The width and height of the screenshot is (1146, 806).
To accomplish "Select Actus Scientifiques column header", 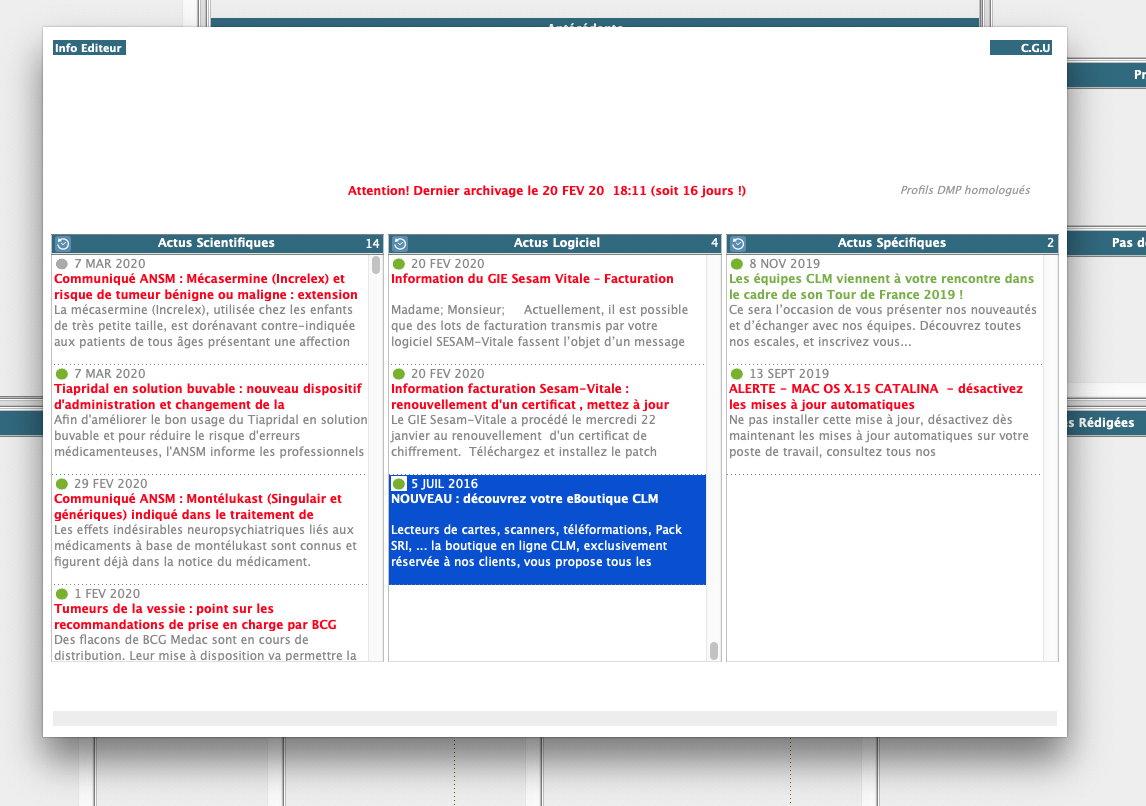I will (216, 243).
